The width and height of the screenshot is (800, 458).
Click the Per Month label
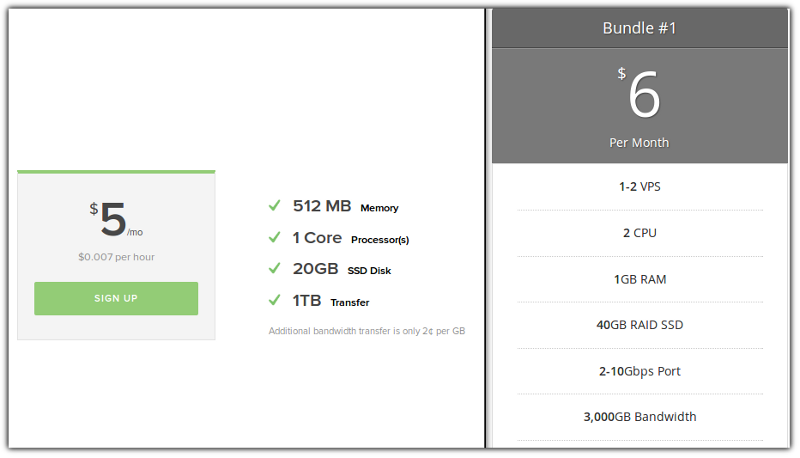click(639, 142)
